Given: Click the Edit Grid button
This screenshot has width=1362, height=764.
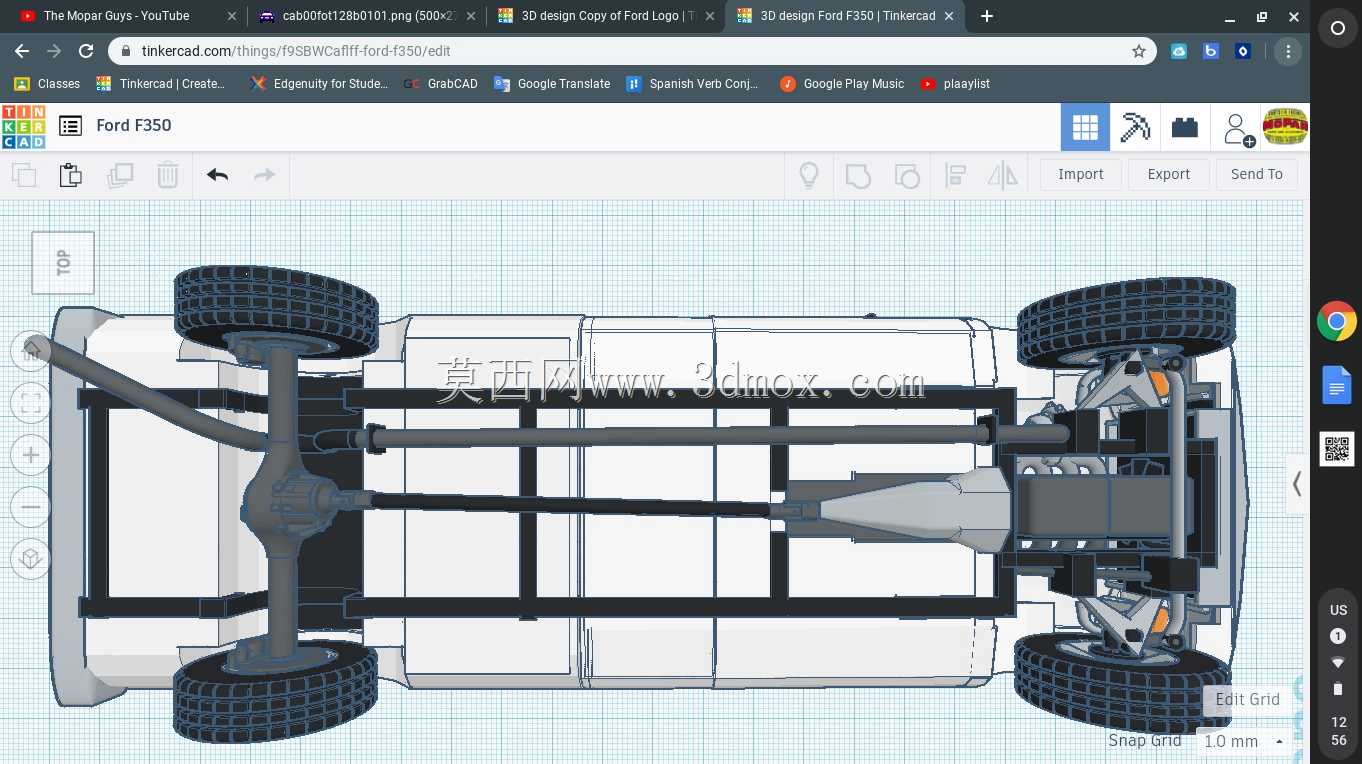Looking at the screenshot, I should (x=1248, y=699).
